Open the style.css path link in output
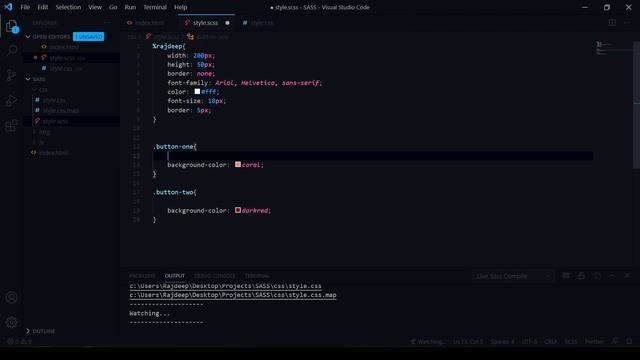 [x=225, y=286]
